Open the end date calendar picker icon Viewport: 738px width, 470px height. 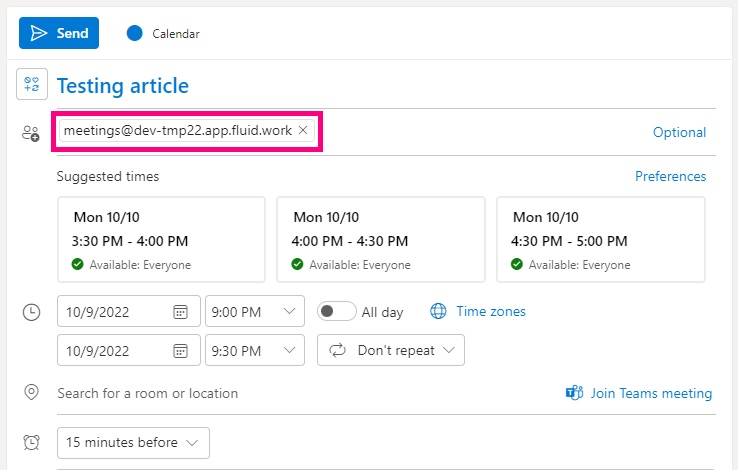point(180,351)
